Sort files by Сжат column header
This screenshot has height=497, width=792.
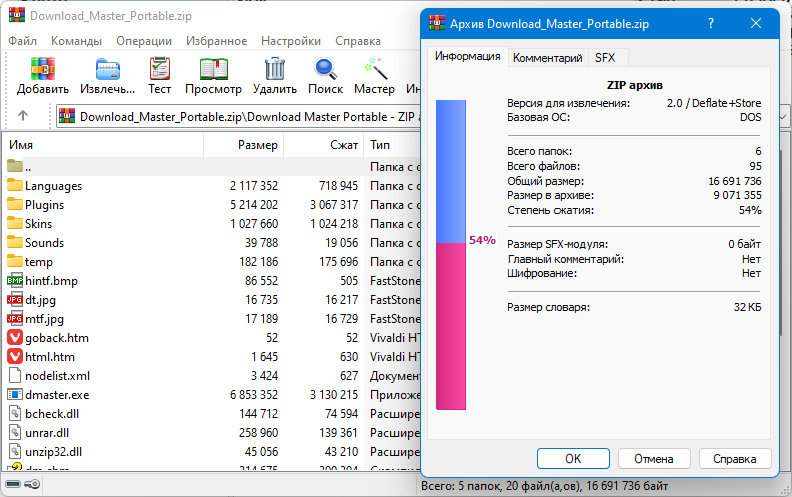click(x=324, y=145)
